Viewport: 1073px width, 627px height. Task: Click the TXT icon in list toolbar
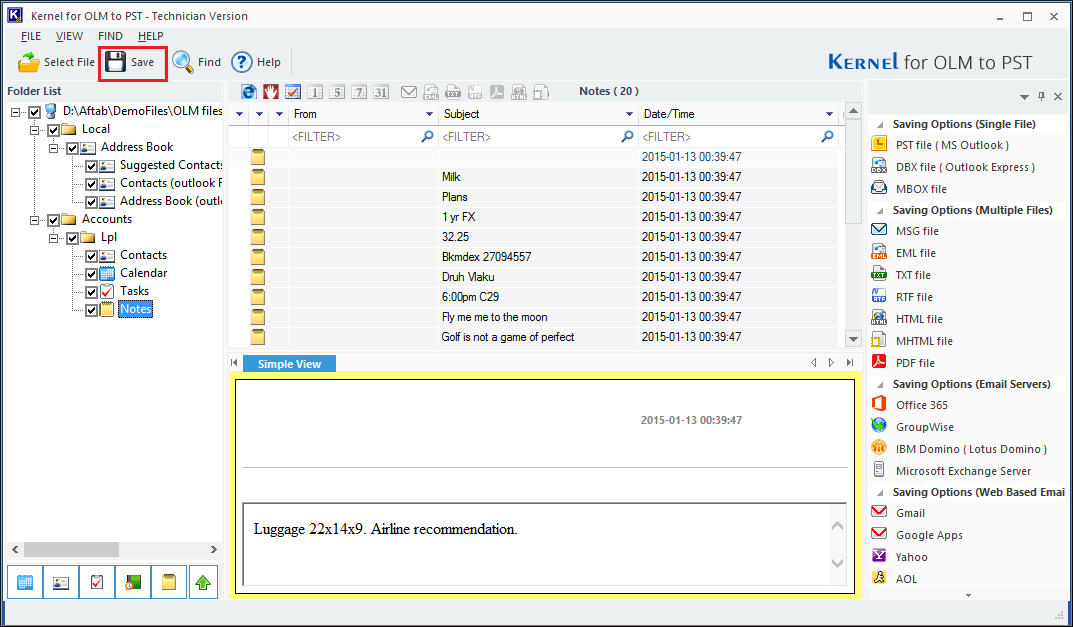pyautogui.click(x=453, y=92)
